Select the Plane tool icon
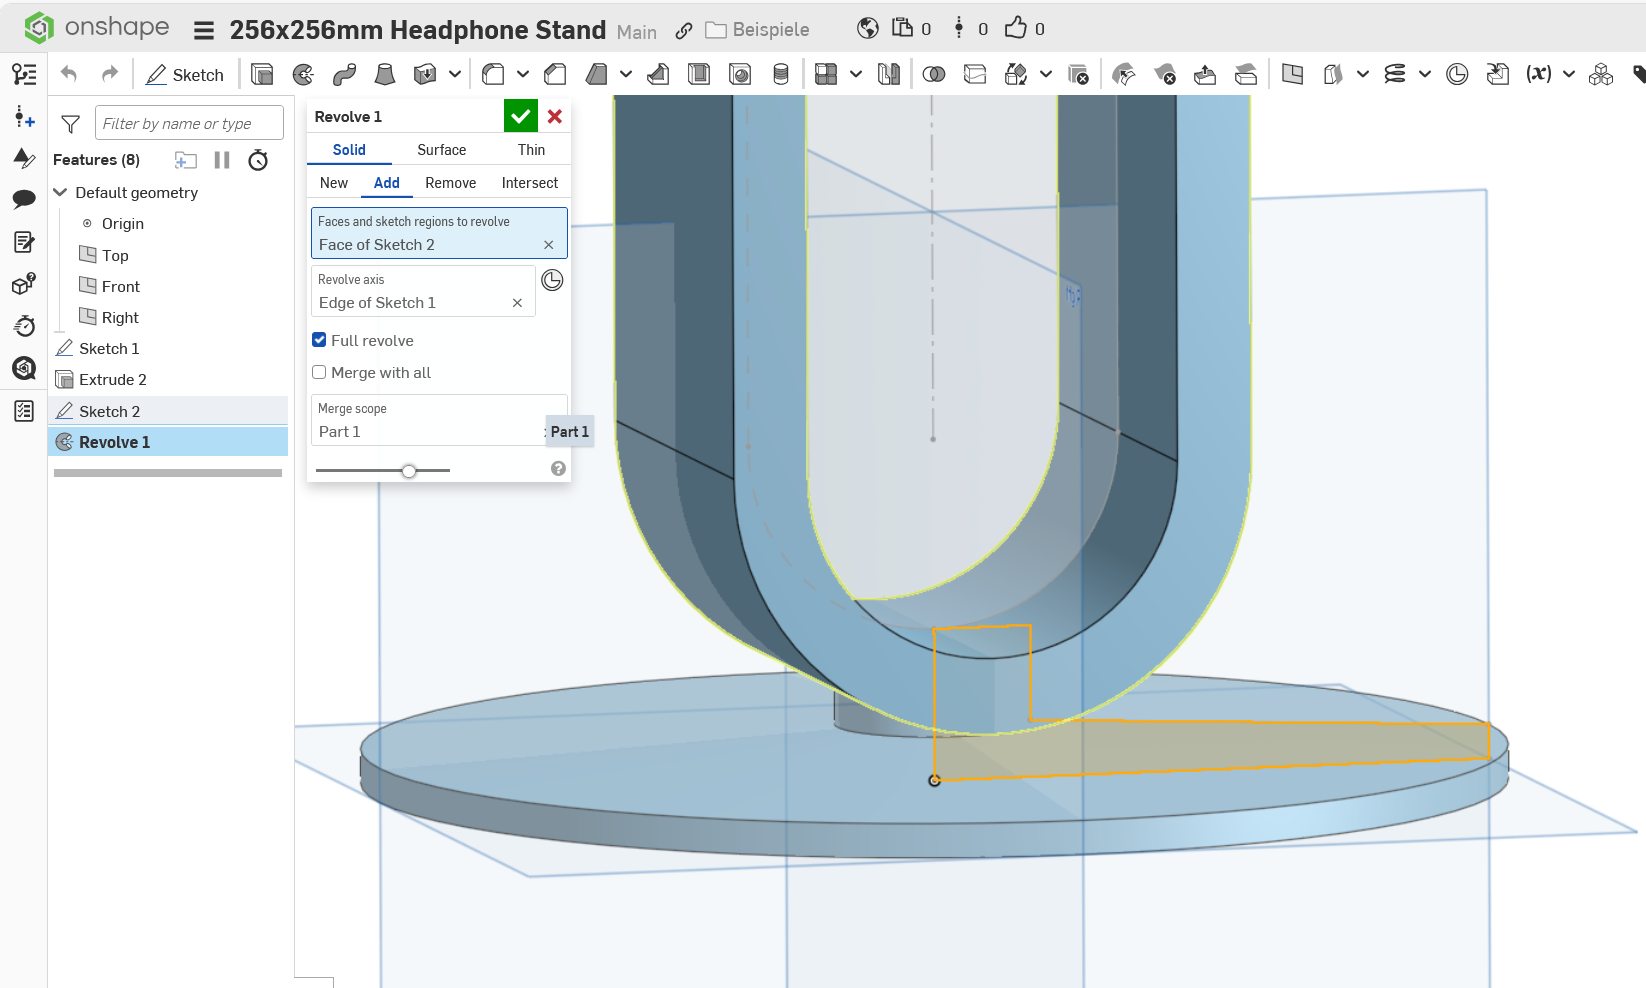1646x988 pixels. [x=1292, y=74]
